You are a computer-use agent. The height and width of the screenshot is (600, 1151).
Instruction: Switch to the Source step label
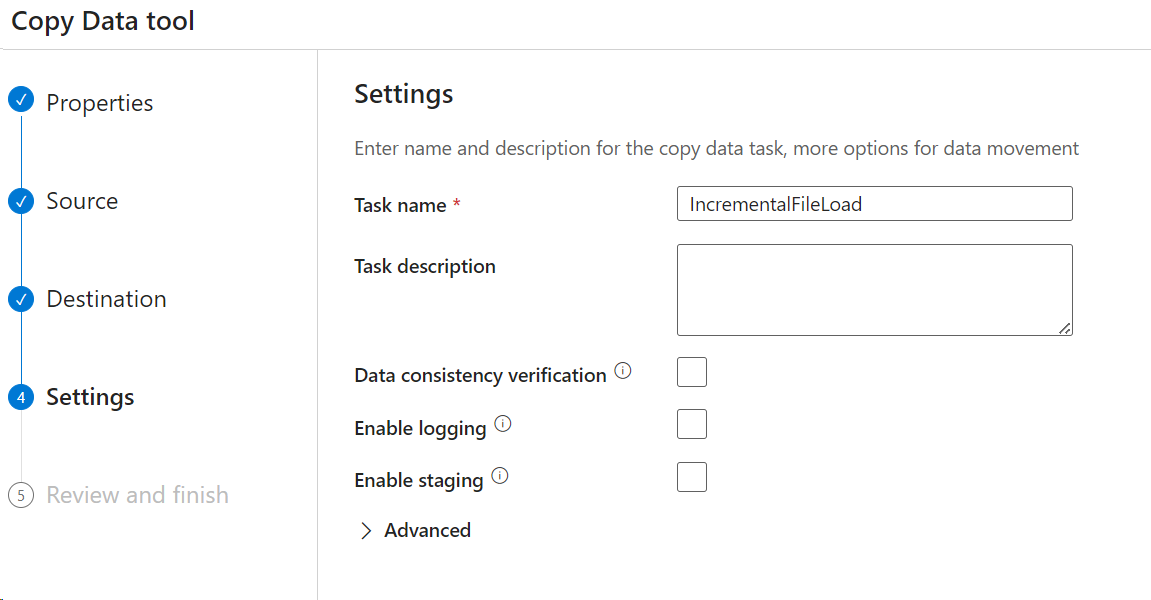(x=82, y=201)
